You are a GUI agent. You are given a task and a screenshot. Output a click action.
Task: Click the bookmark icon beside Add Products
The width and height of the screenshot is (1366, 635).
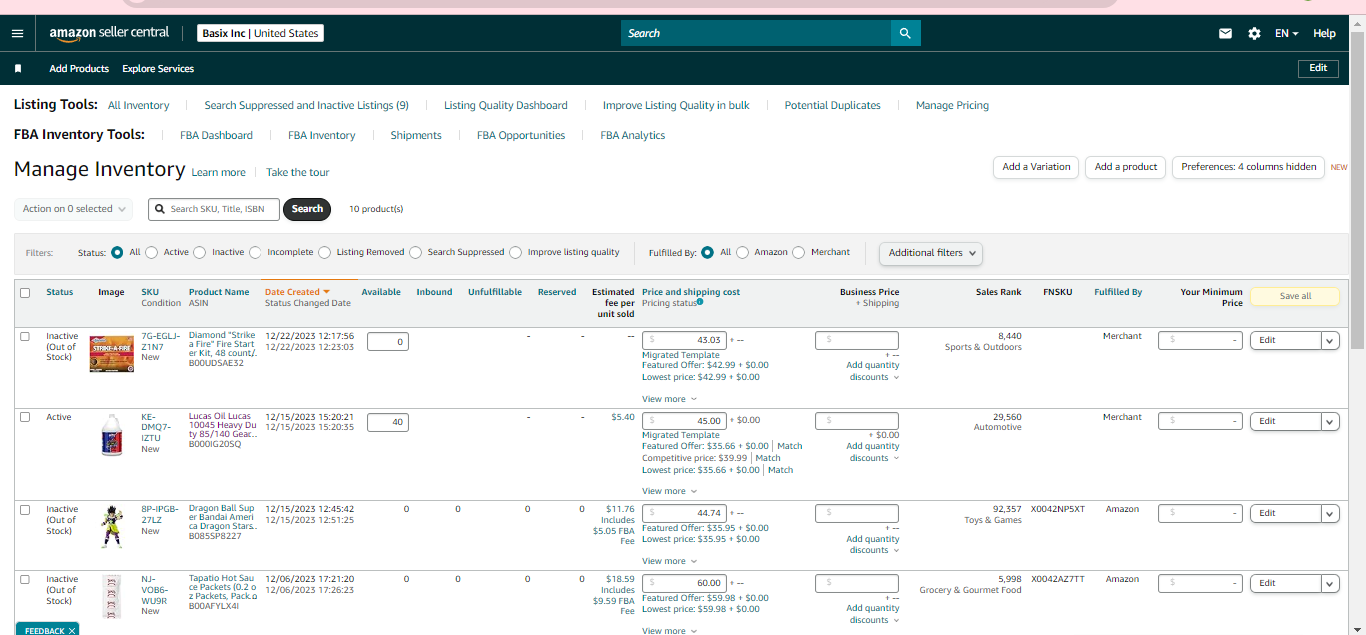click(18, 69)
